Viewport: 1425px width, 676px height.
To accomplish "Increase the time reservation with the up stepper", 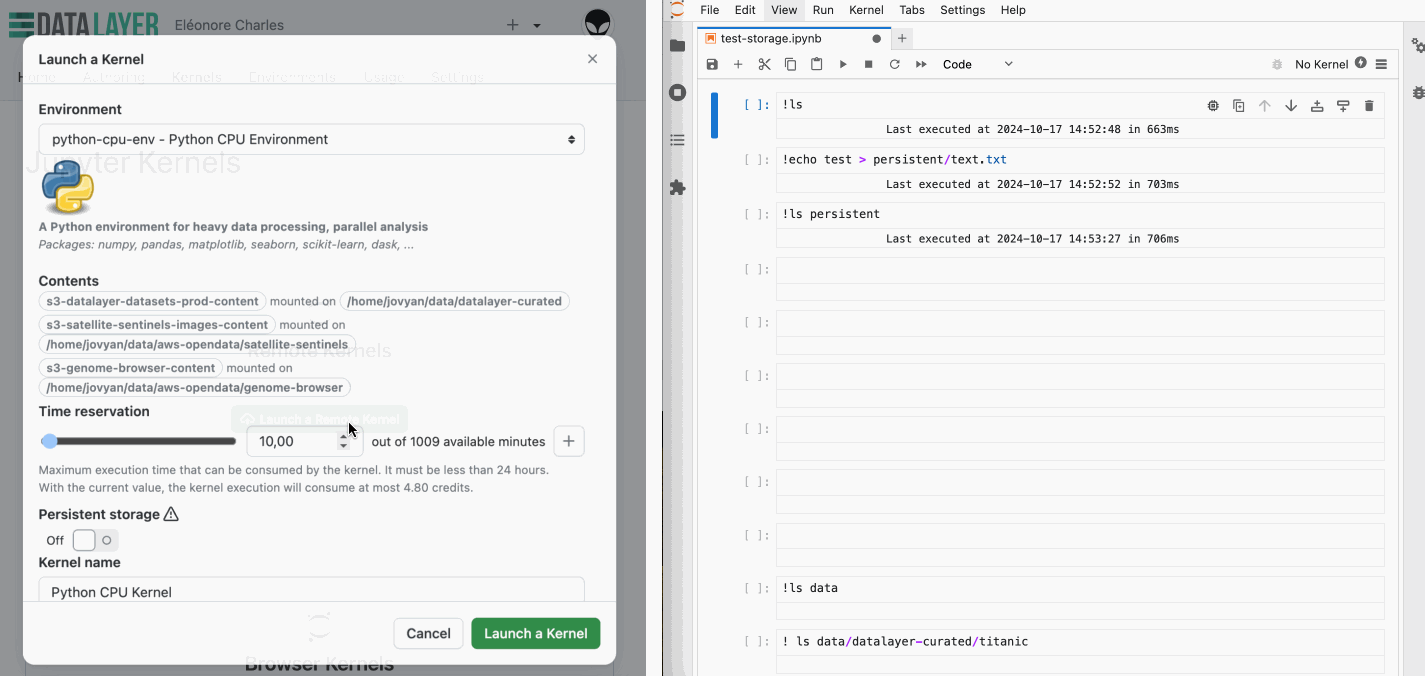I will click(343, 434).
